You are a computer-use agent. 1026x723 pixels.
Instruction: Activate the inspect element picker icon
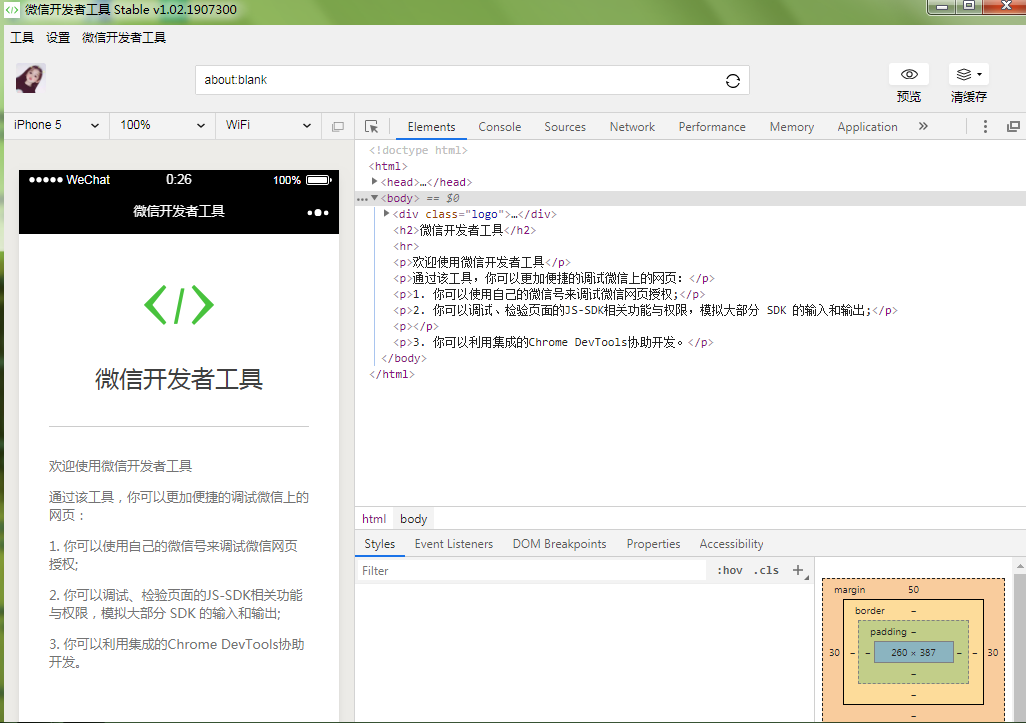[372, 126]
